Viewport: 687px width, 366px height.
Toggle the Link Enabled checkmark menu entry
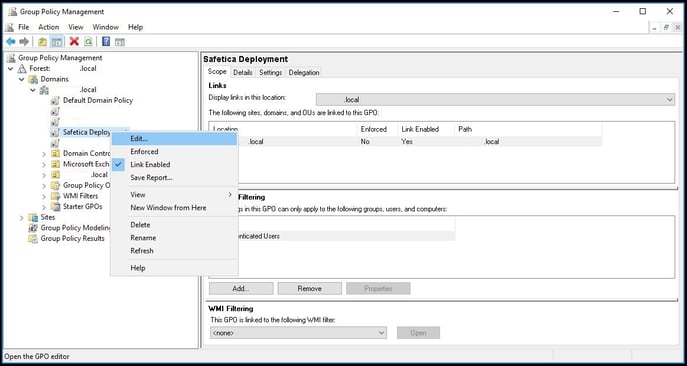click(x=174, y=165)
